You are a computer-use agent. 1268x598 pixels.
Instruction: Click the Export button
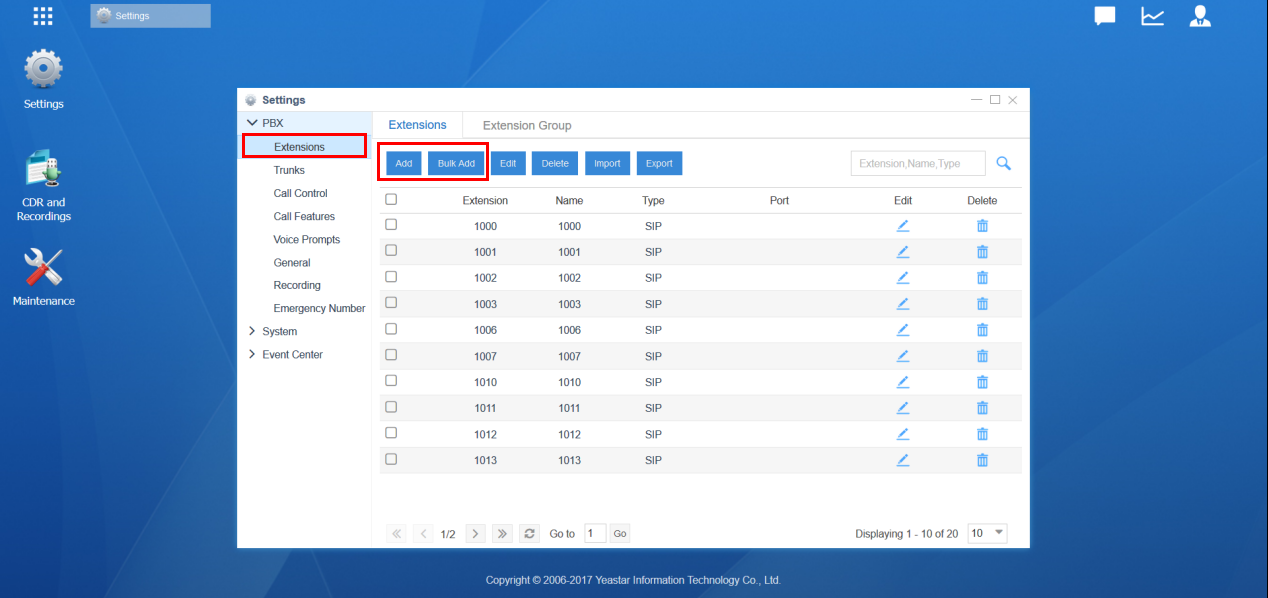tap(659, 163)
